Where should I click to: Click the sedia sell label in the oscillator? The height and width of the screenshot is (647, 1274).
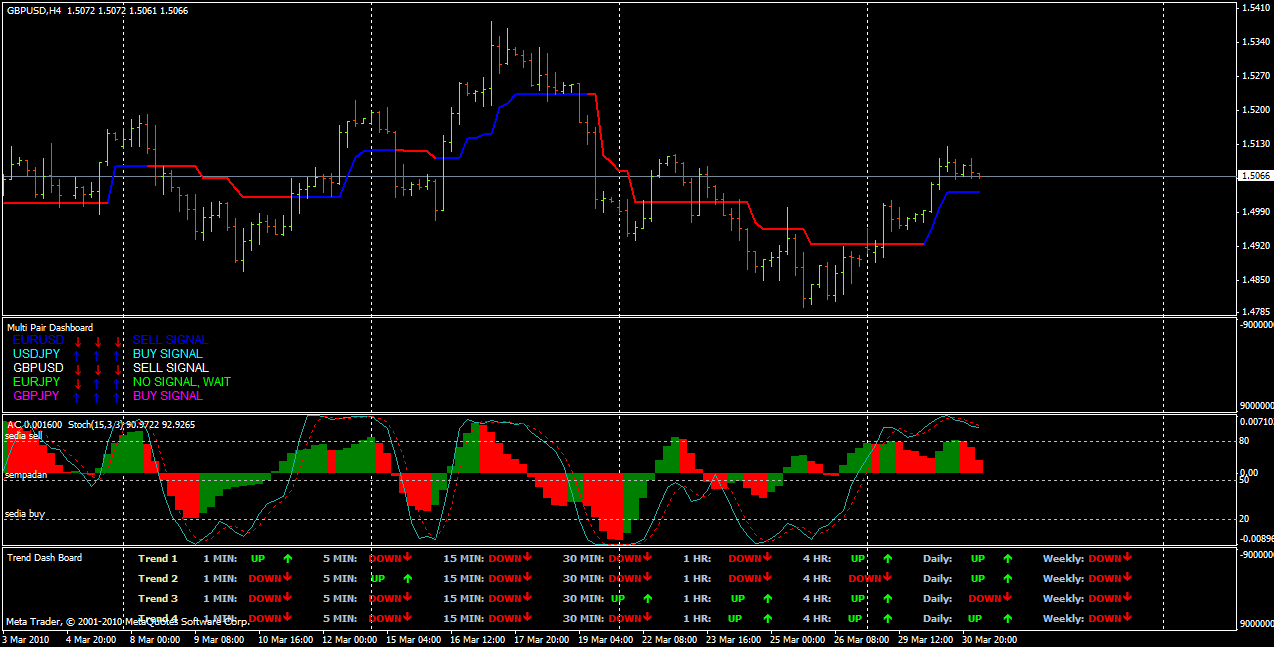tap(24, 437)
